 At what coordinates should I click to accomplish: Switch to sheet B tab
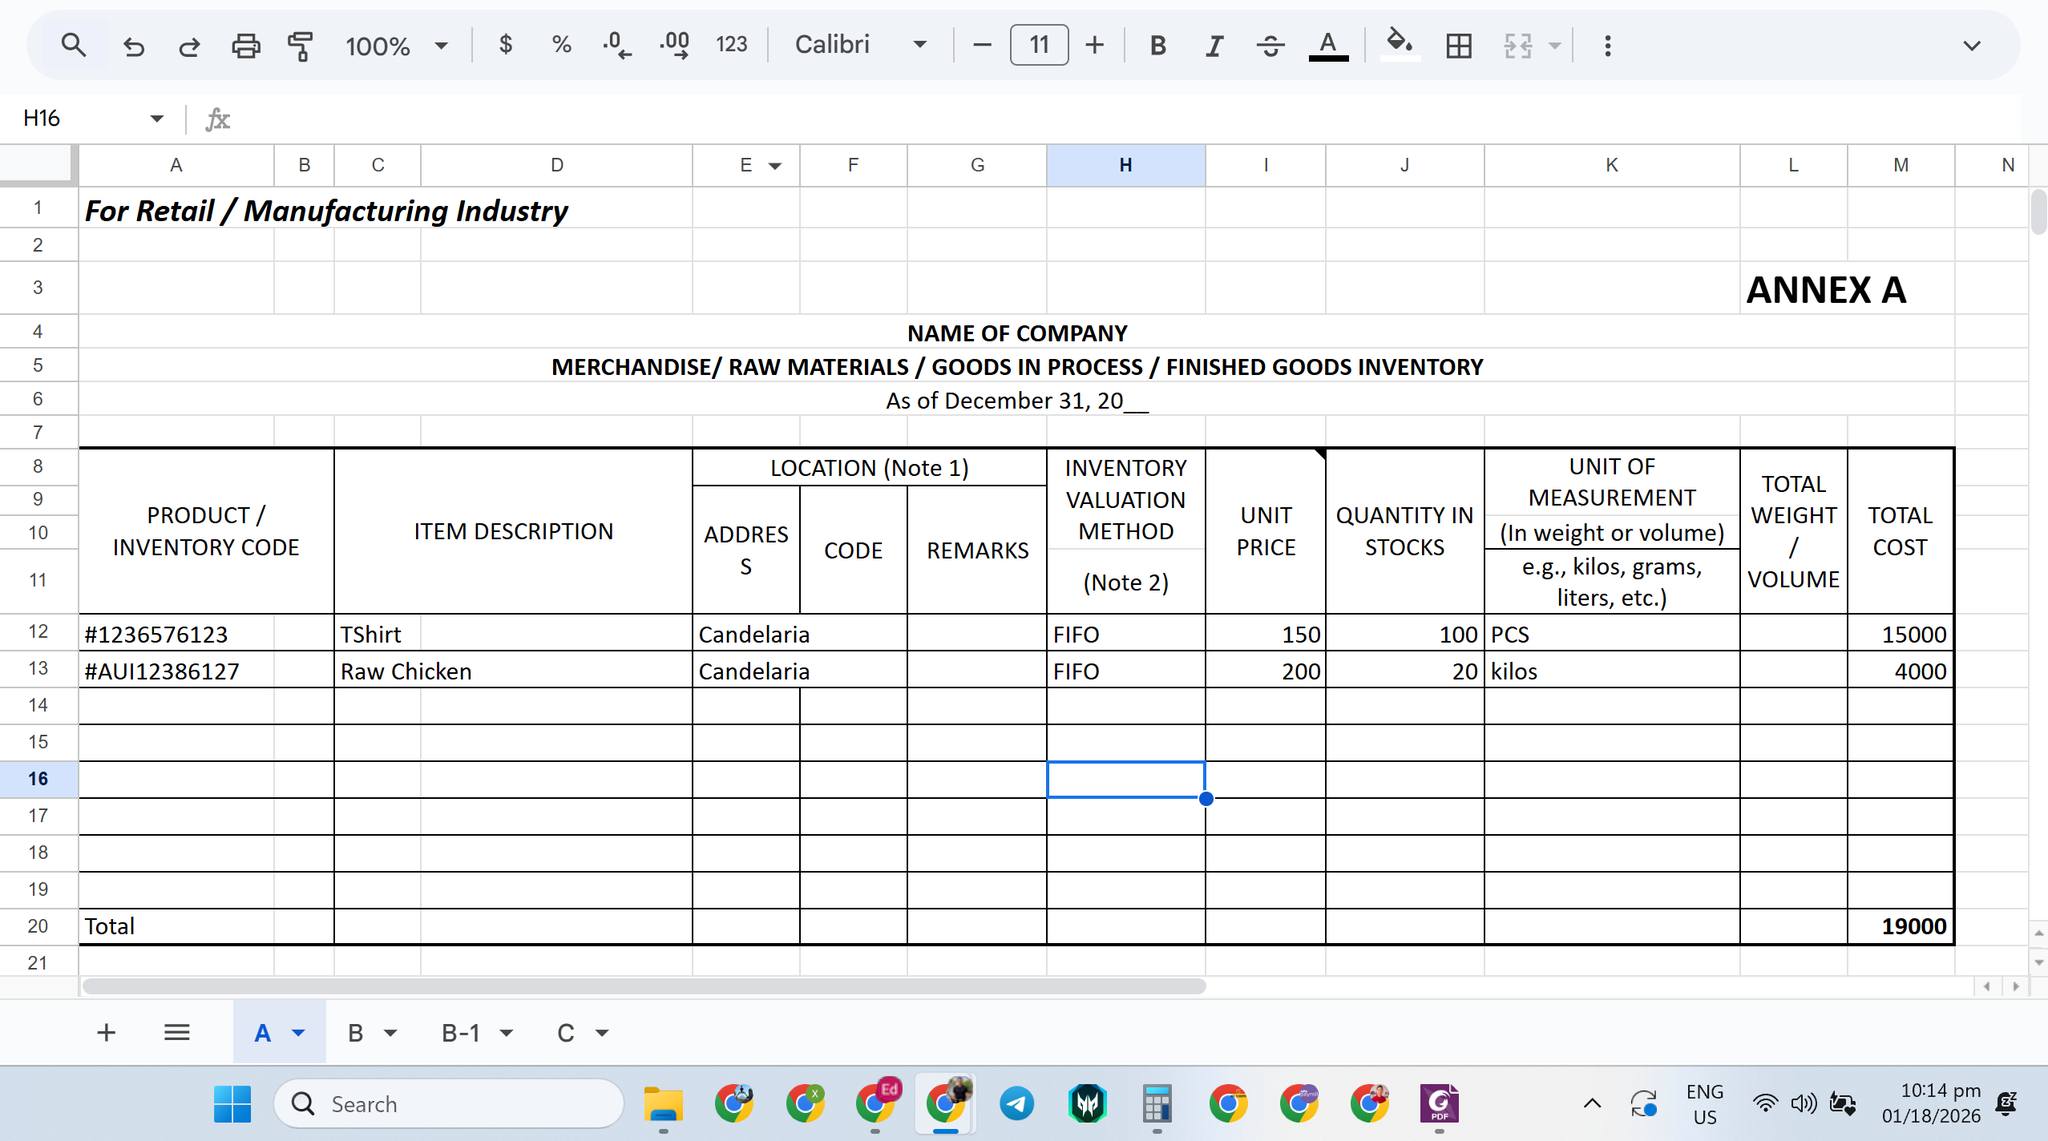click(x=355, y=1033)
